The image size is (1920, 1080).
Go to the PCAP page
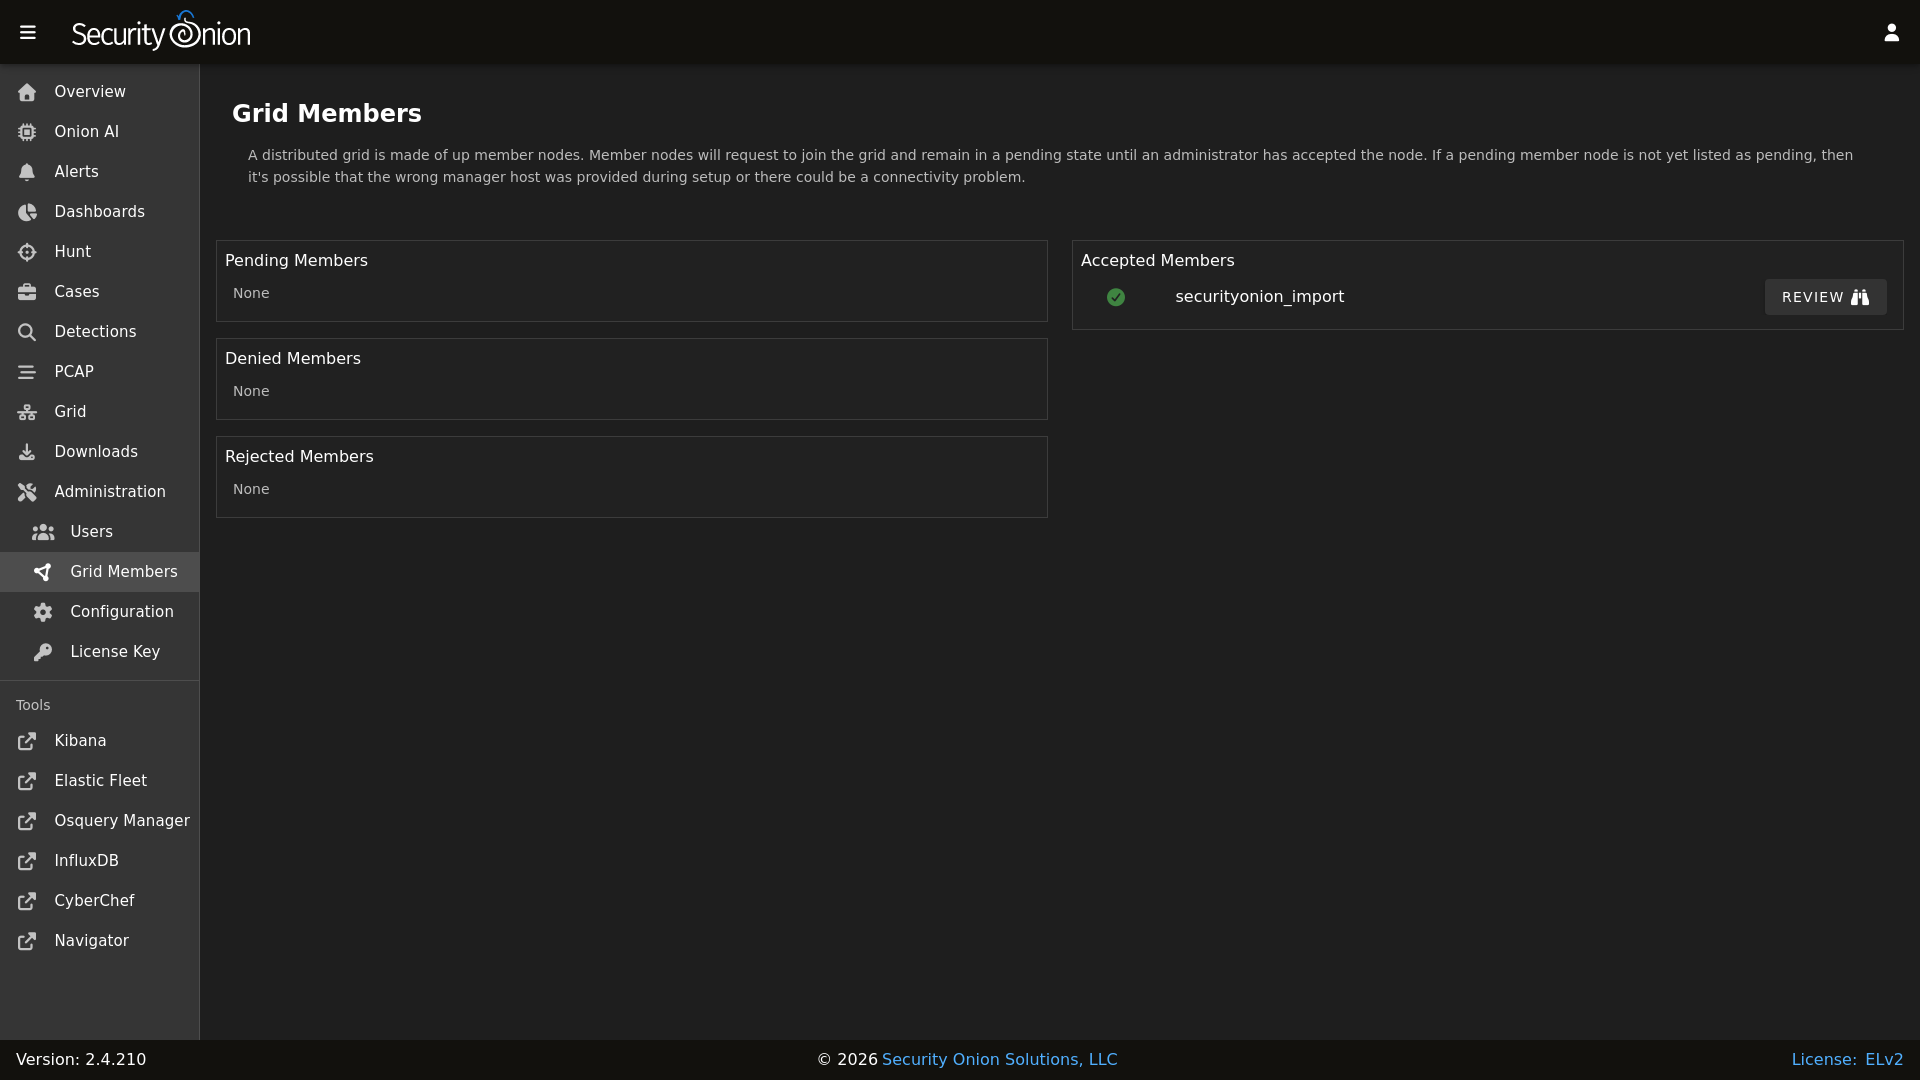(x=74, y=372)
